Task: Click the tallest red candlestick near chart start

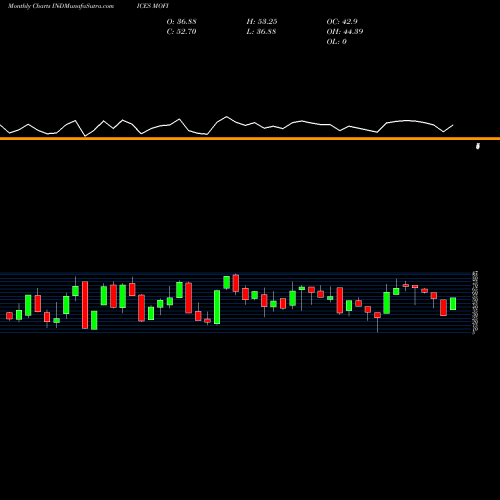Action: pos(85,305)
